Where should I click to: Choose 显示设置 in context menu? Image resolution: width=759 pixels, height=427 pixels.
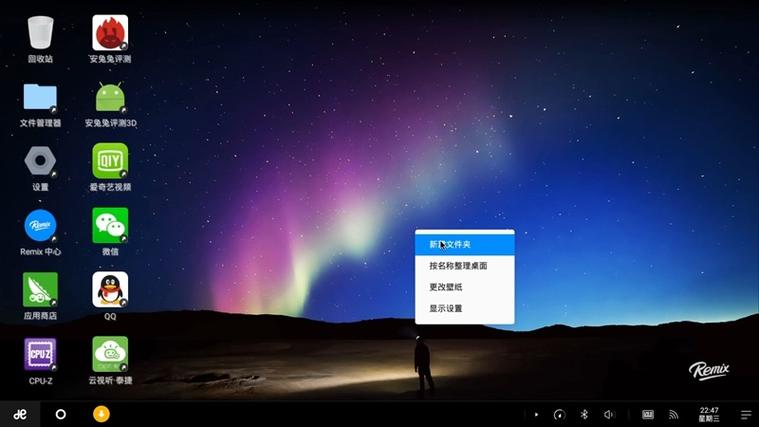click(x=465, y=308)
